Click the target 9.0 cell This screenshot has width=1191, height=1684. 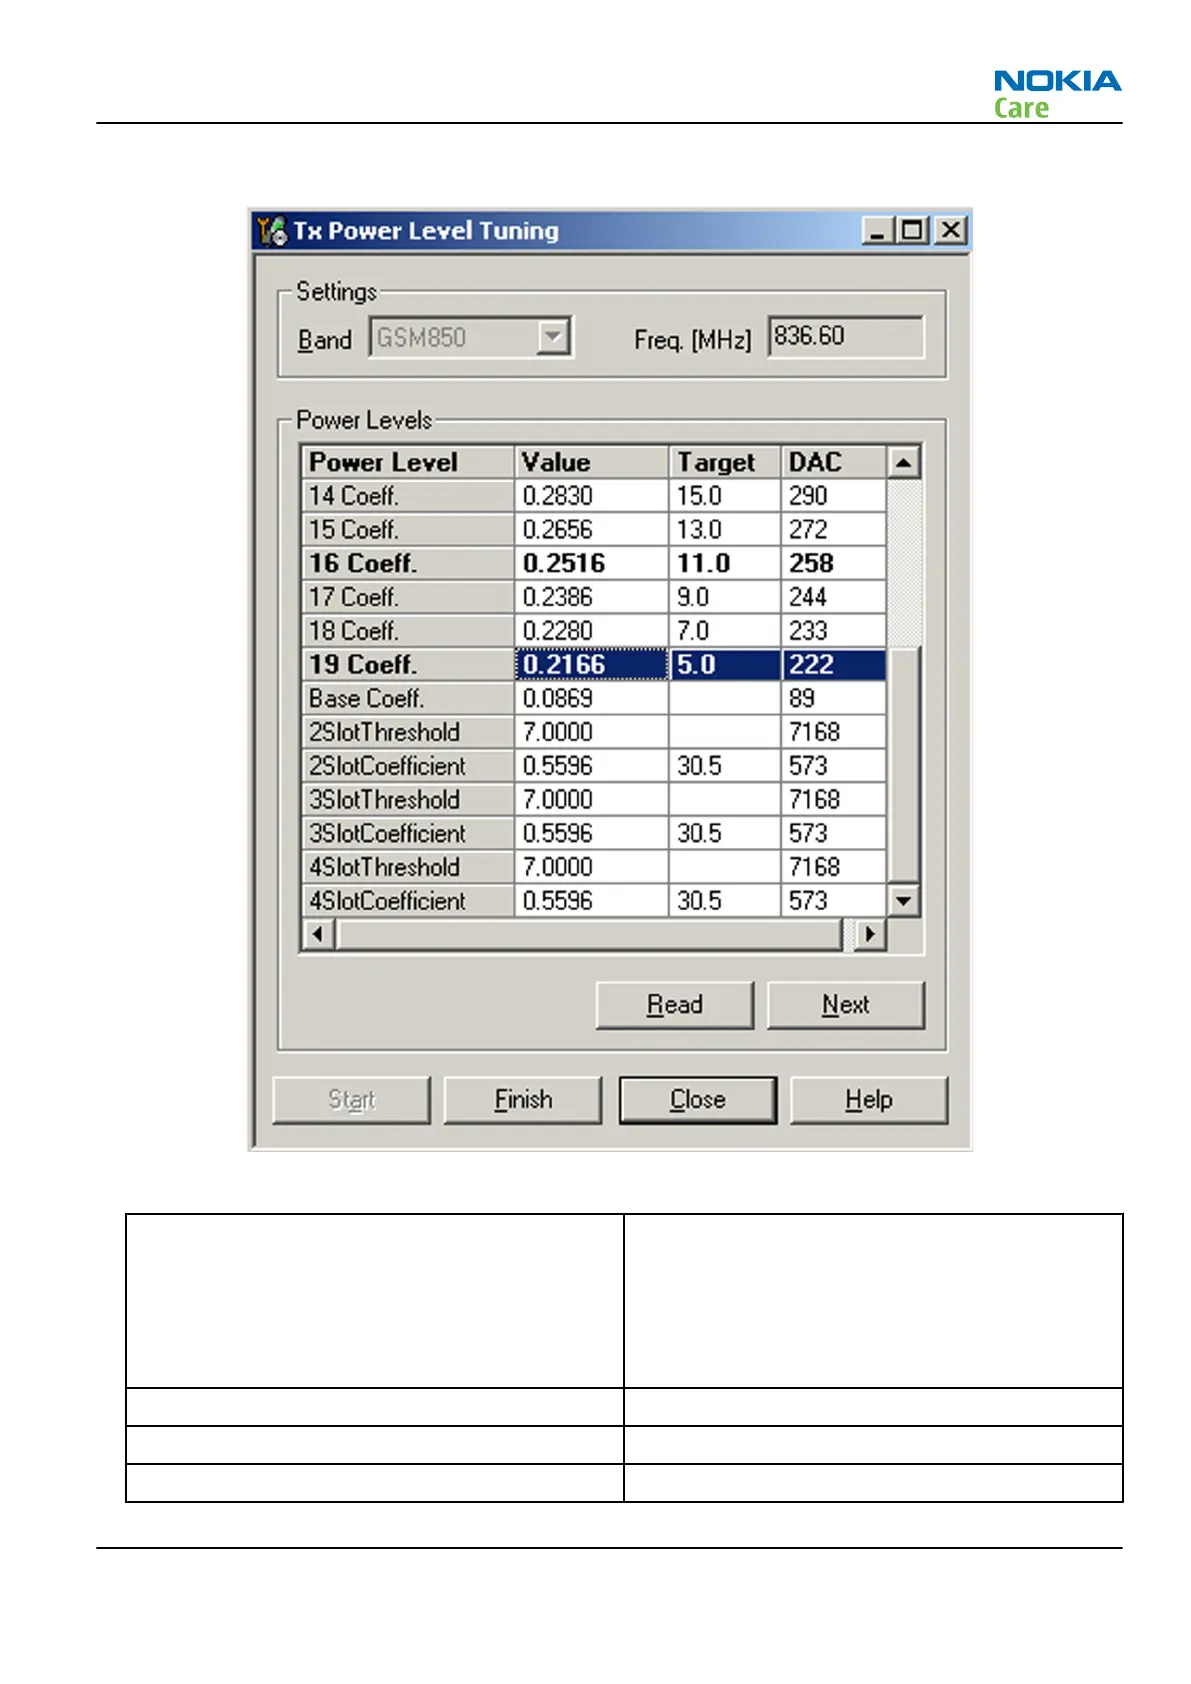click(724, 597)
